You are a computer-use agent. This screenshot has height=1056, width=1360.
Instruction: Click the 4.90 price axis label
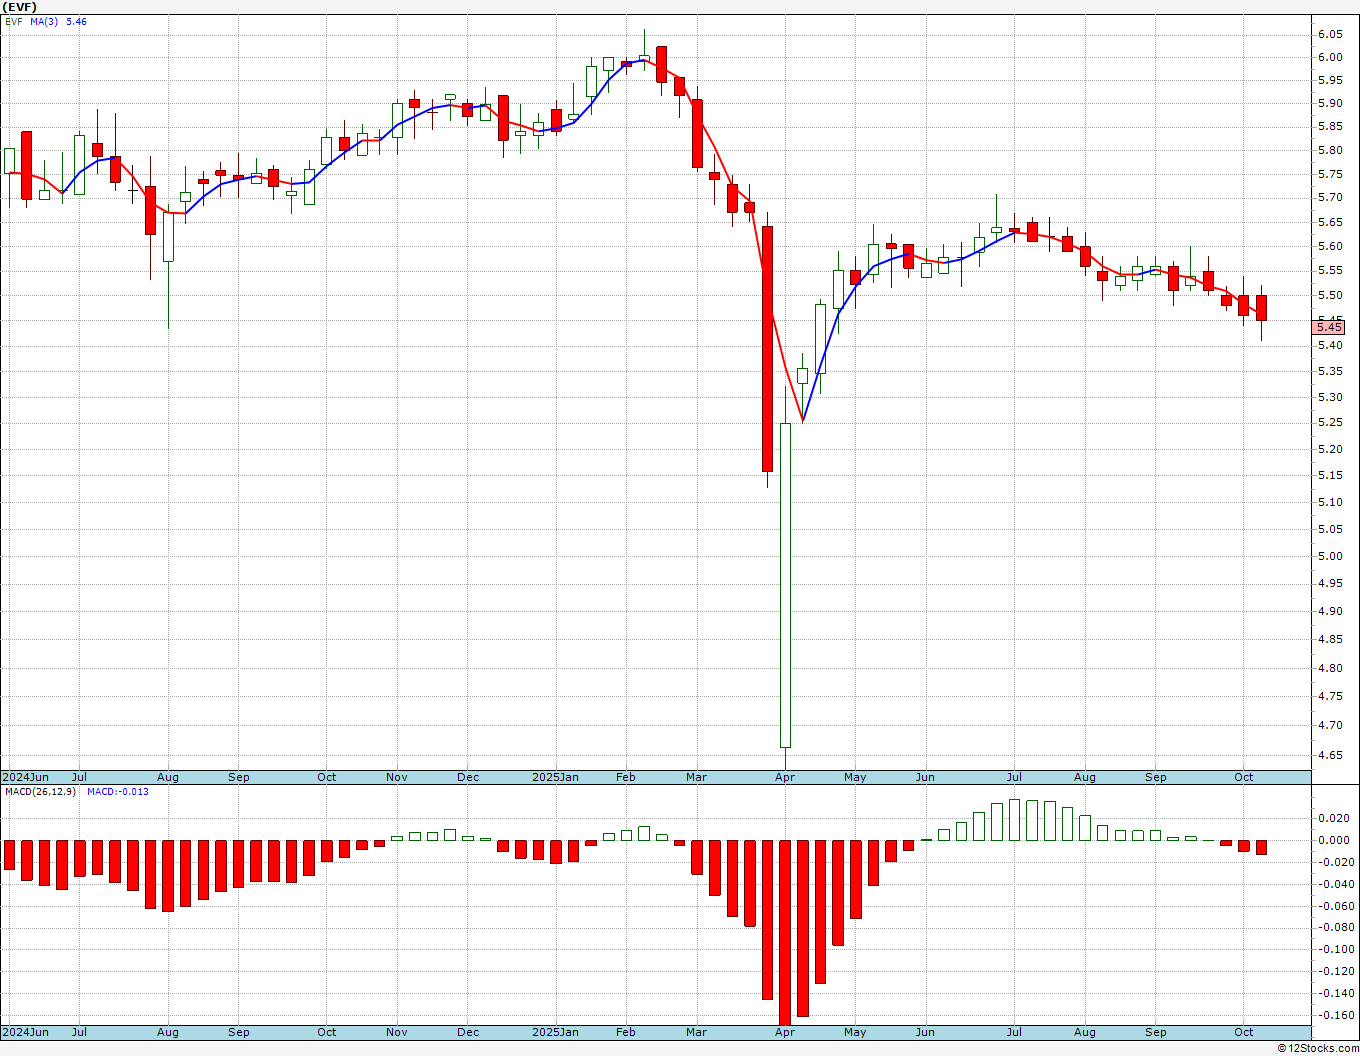click(x=1330, y=611)
